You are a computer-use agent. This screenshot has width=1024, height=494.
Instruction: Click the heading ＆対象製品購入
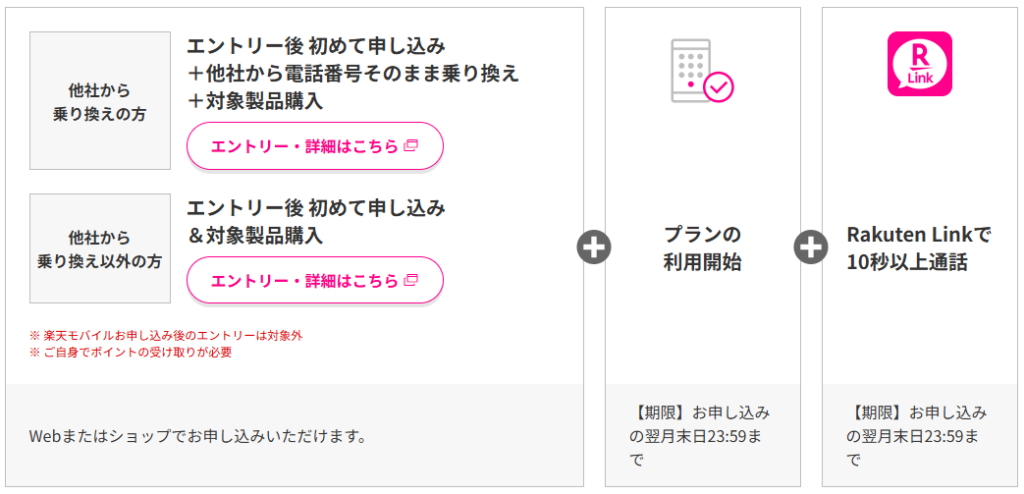(255, 236)
